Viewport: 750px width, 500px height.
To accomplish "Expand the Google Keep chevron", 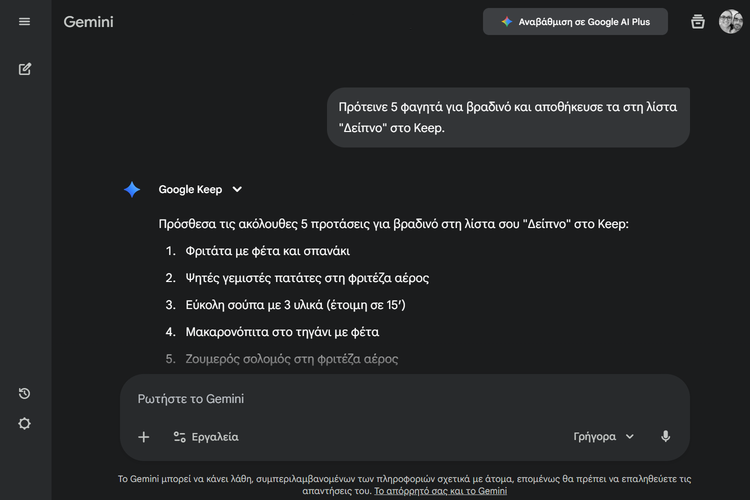I will point(237,189).
